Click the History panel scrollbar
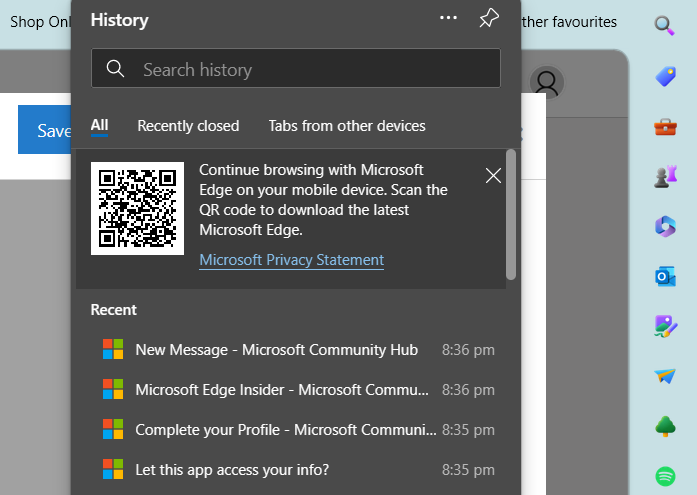Image resolution: width=697 pixels, height=495 pixels. 511,215
